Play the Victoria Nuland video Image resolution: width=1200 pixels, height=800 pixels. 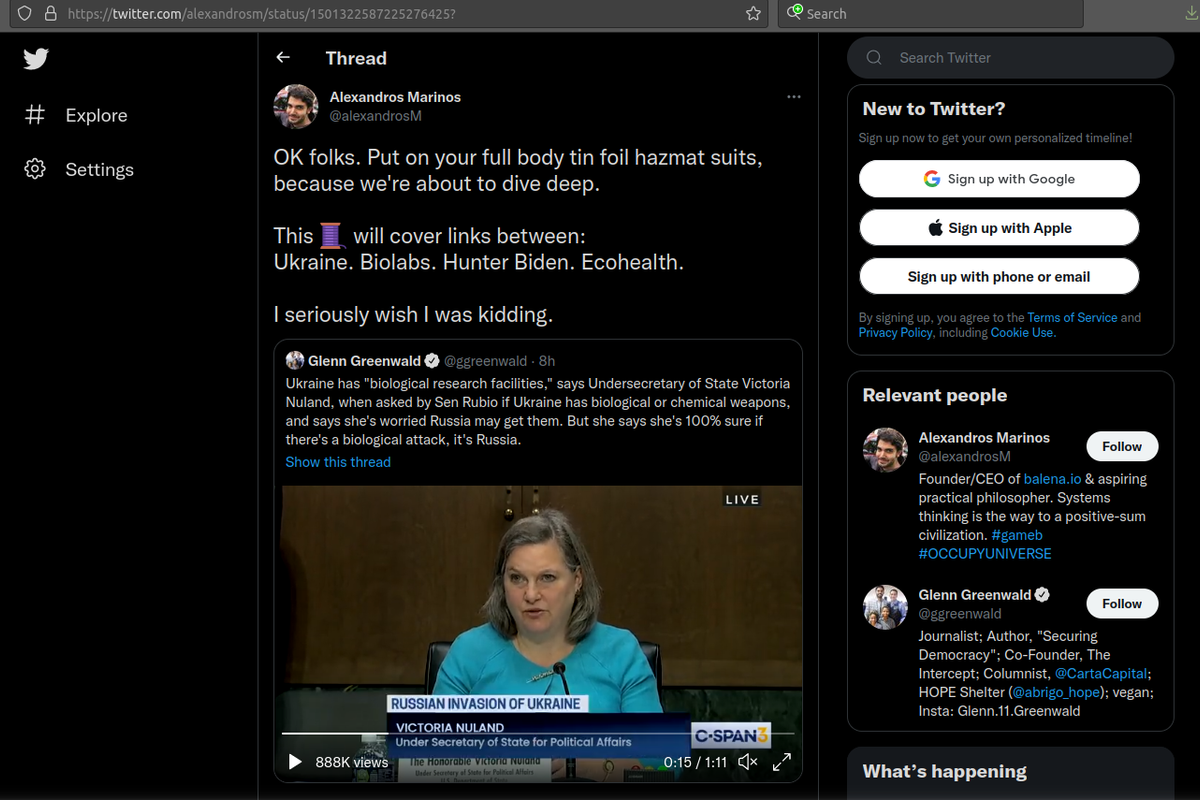(295, 762)
